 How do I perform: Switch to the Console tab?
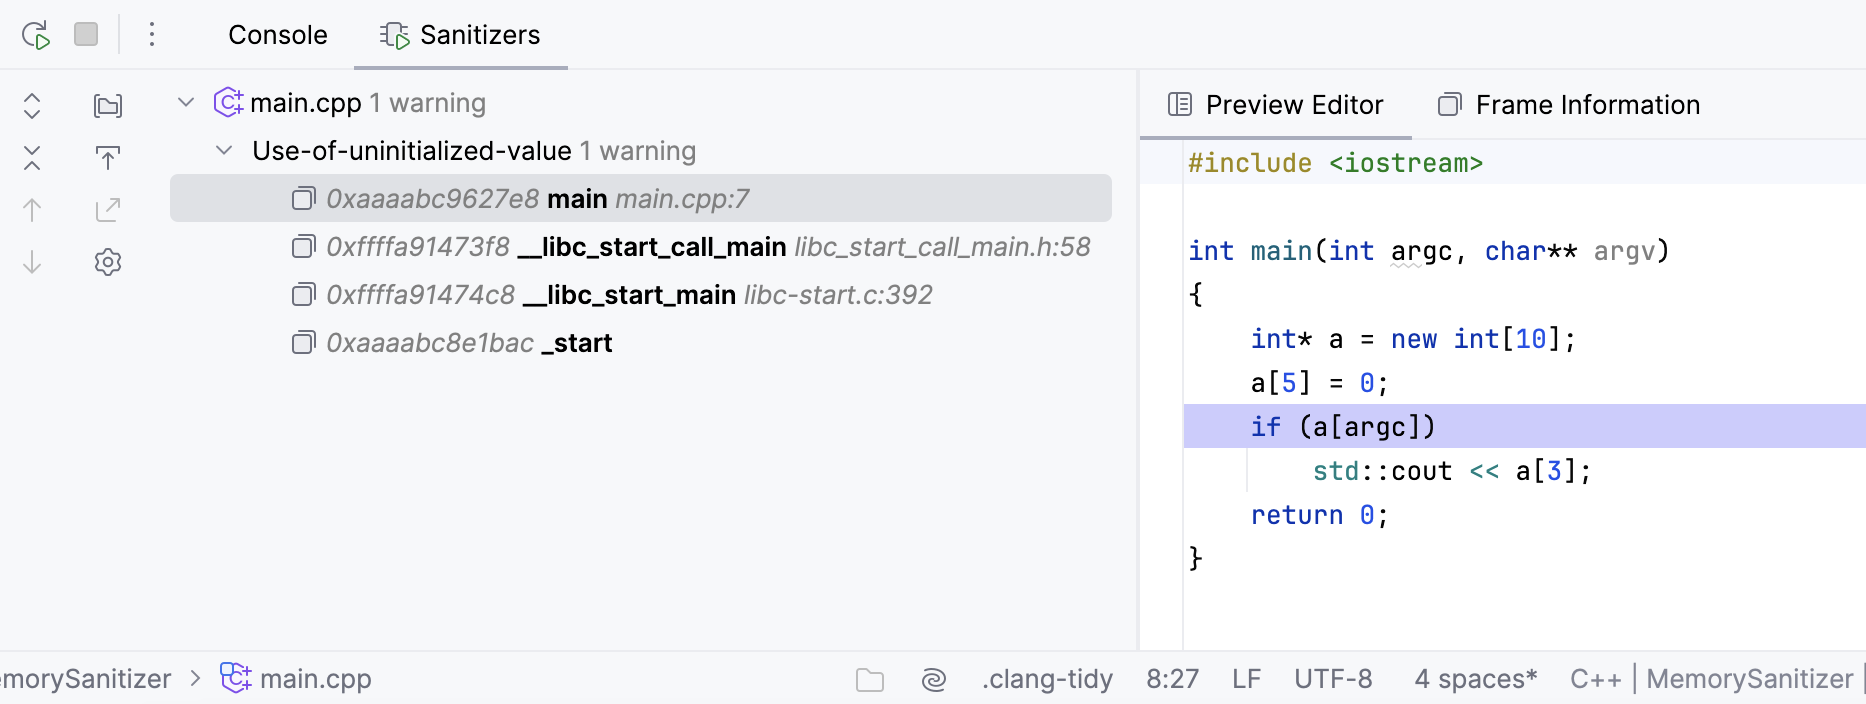click(277, 35)
